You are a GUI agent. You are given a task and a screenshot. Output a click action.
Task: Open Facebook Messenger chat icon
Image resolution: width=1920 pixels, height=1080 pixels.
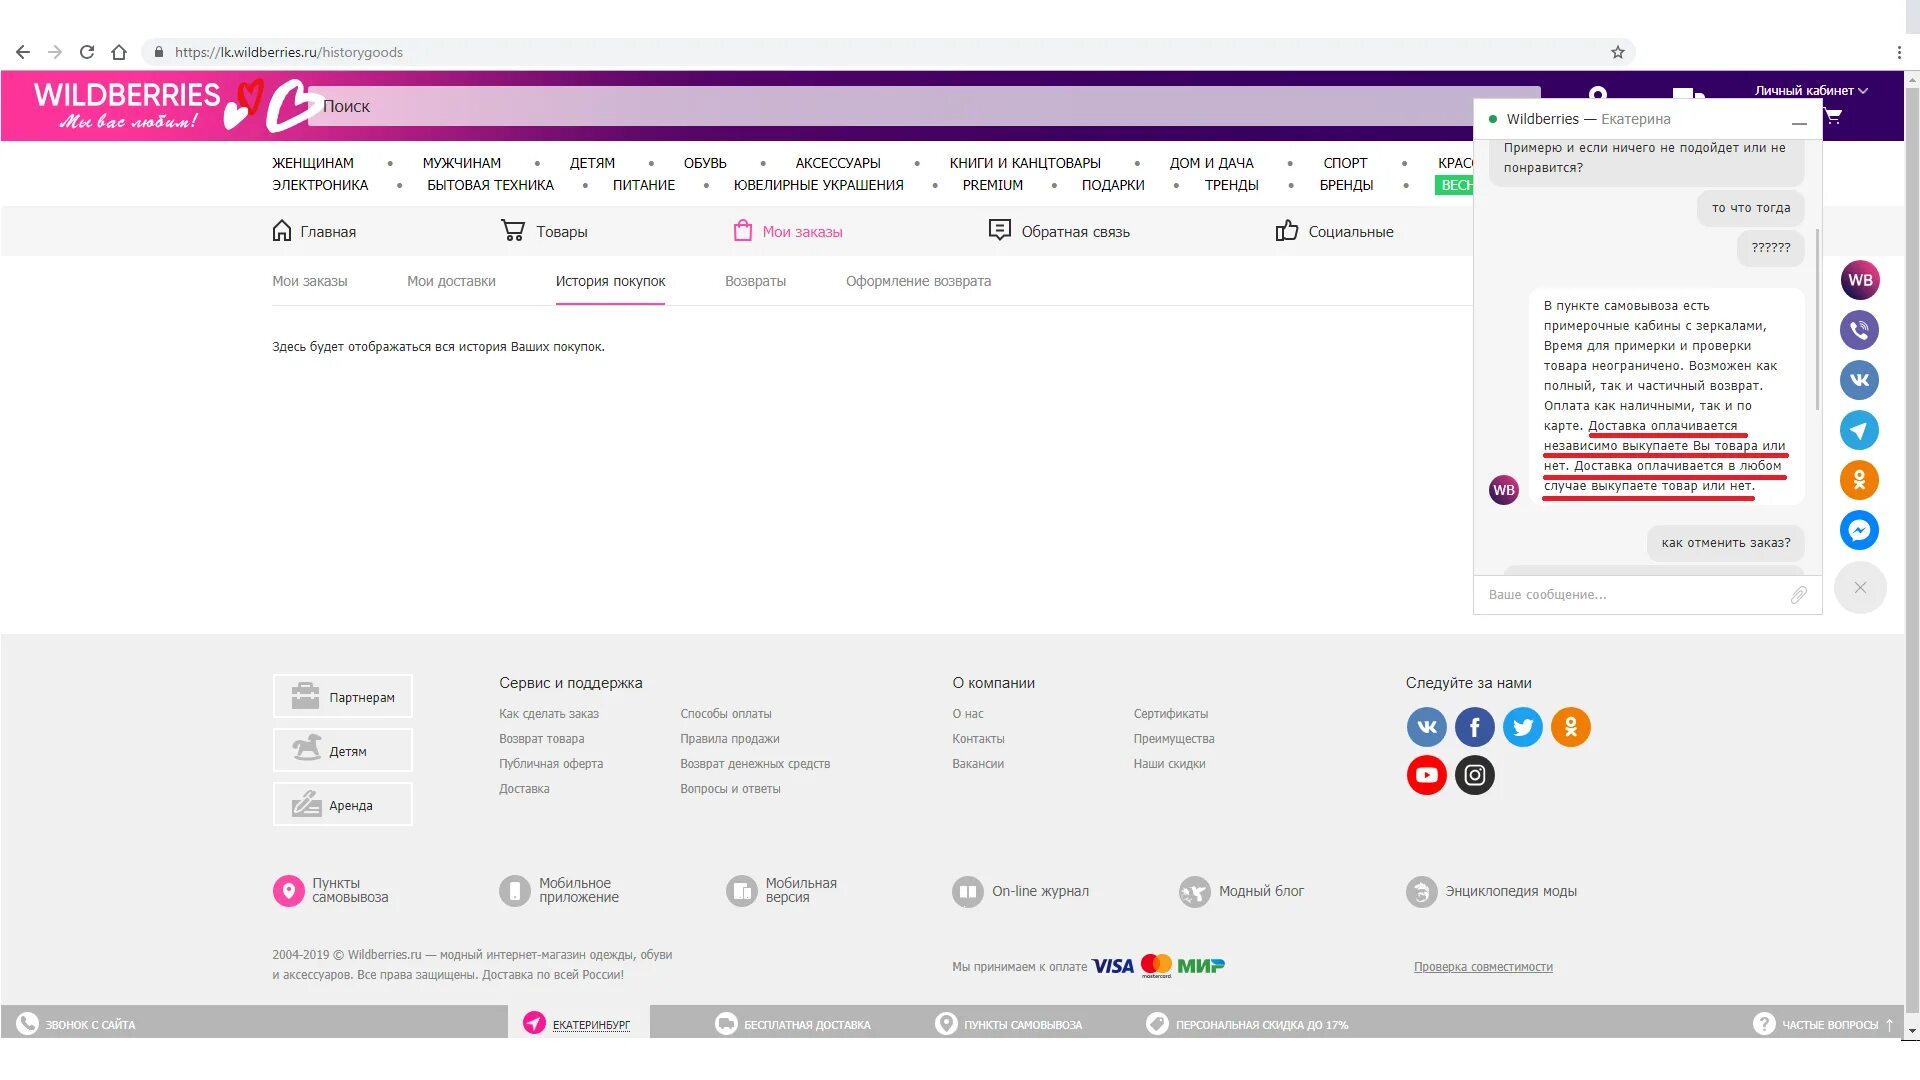(x=1859, y=530)
